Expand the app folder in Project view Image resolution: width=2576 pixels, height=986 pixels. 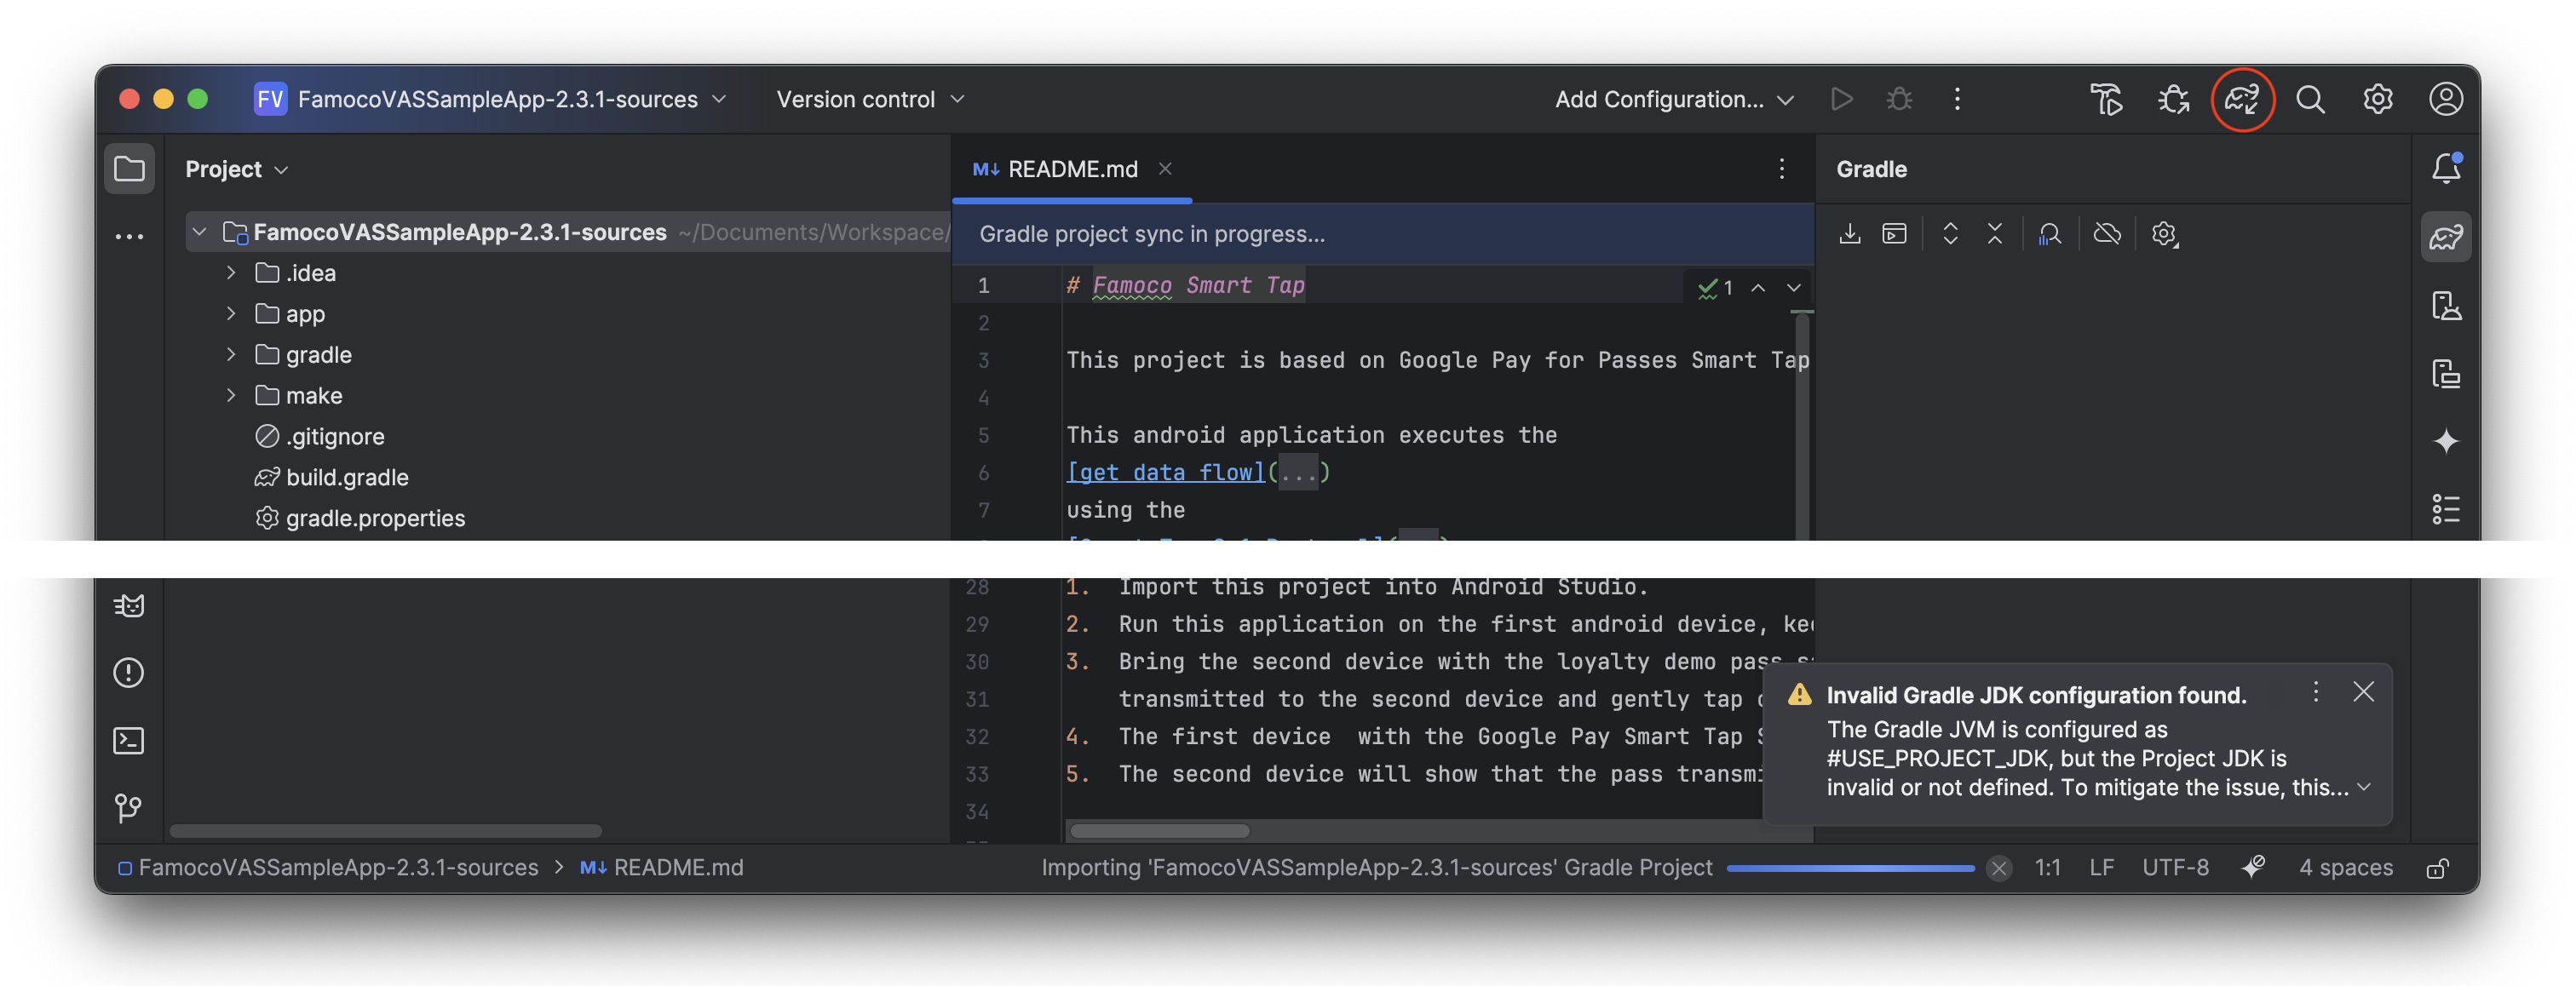(x=231, y=313)
